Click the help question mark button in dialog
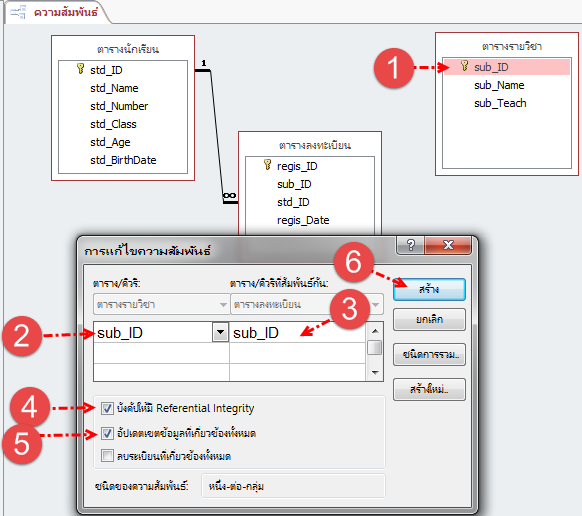The image size is (582, 516). click(411, 245)
